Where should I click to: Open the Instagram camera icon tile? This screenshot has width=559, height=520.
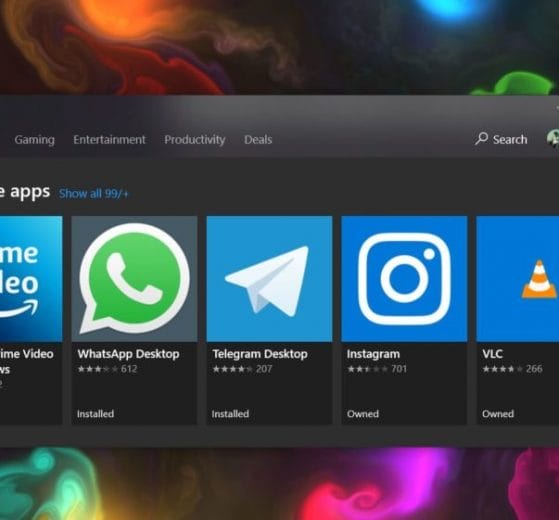click(404, 279)
